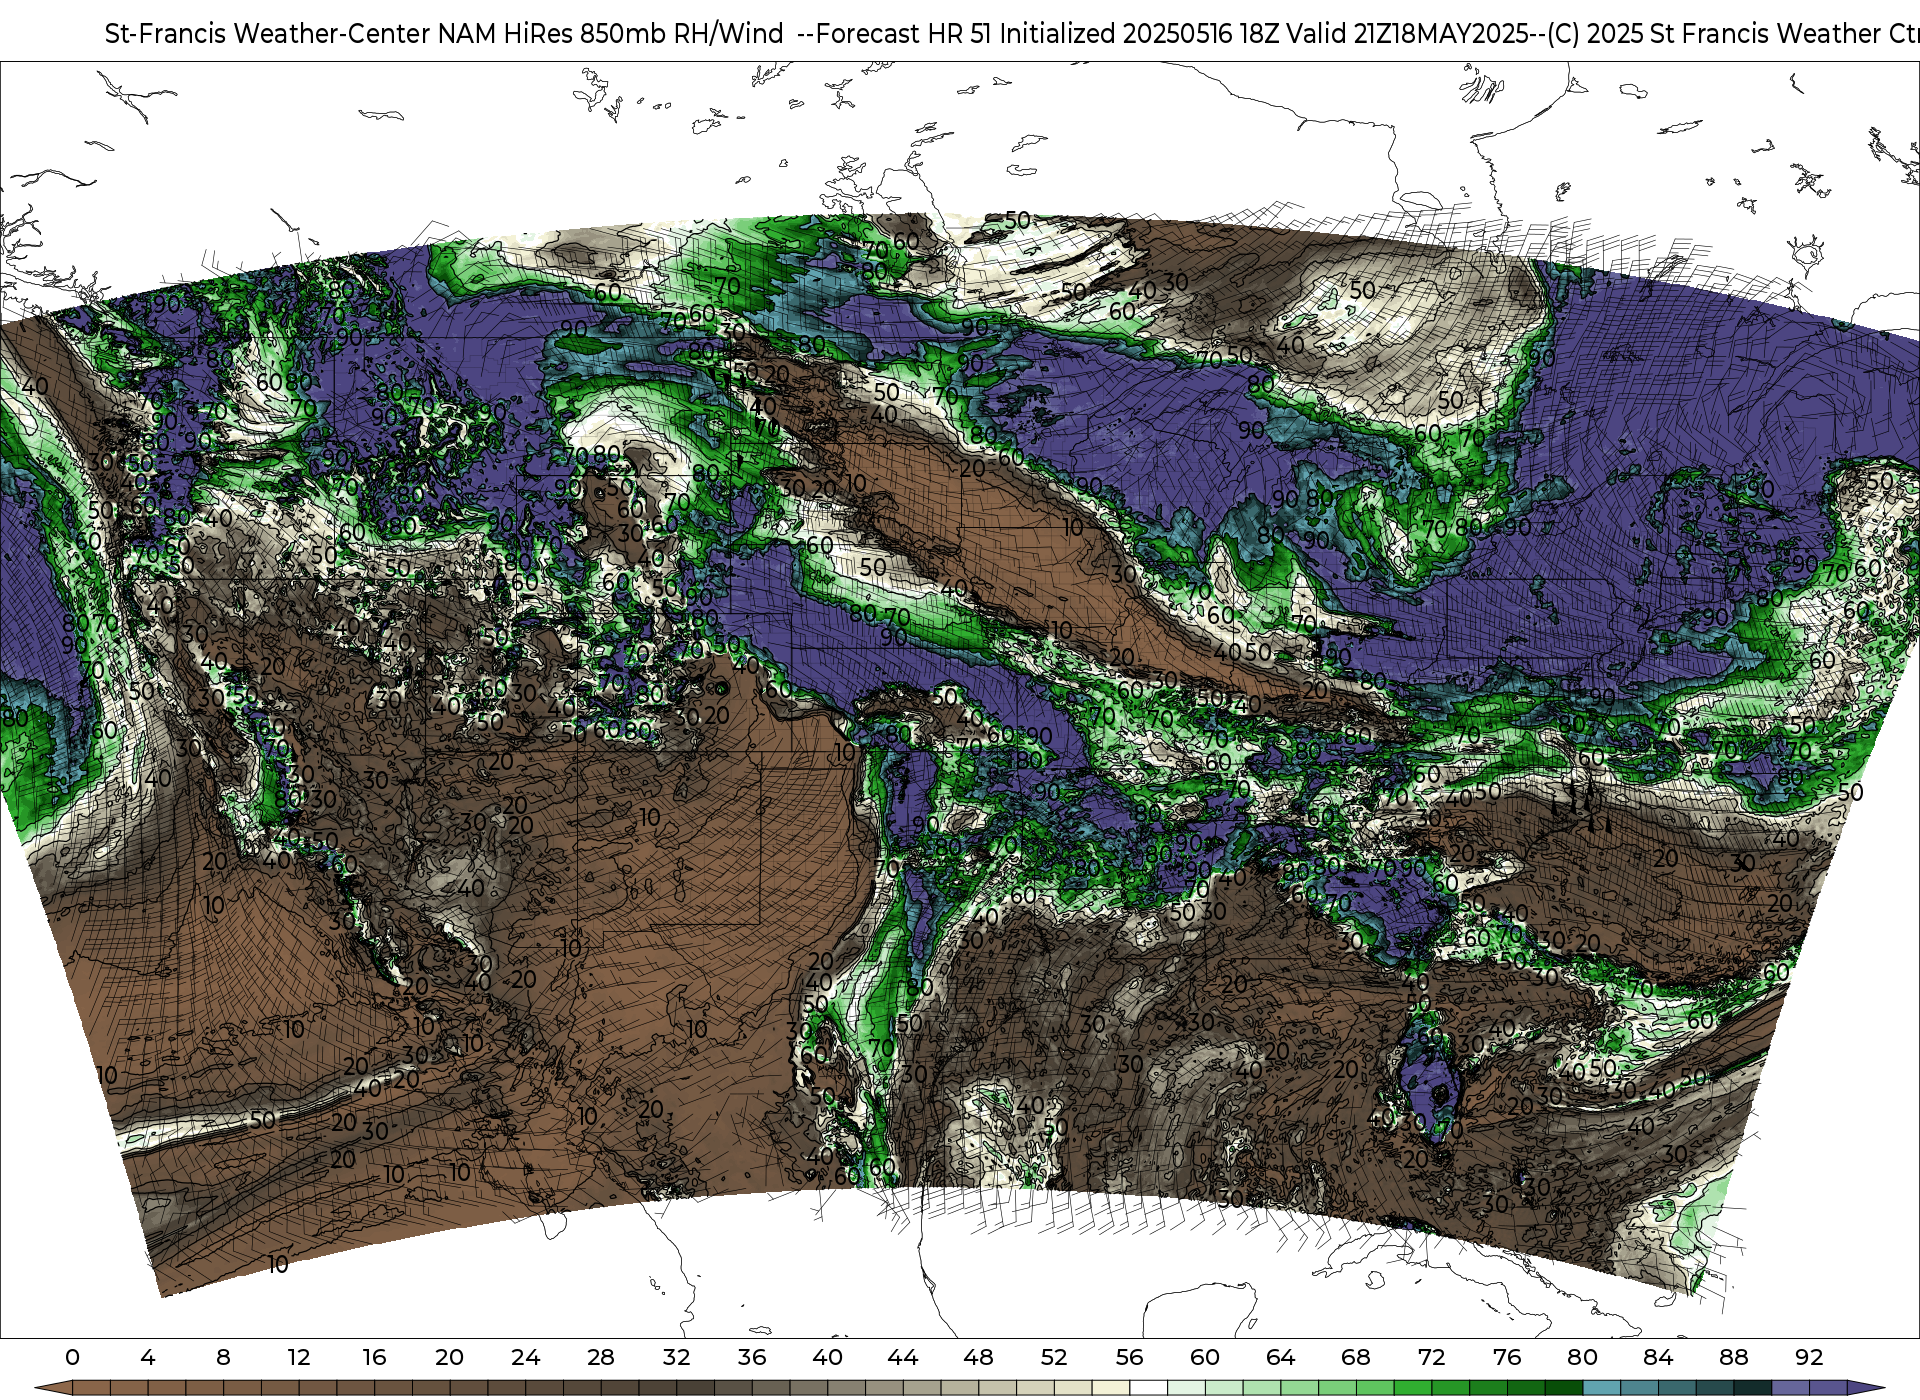
Task: Click the colorbar label 12
Action: pos(299,1357)
